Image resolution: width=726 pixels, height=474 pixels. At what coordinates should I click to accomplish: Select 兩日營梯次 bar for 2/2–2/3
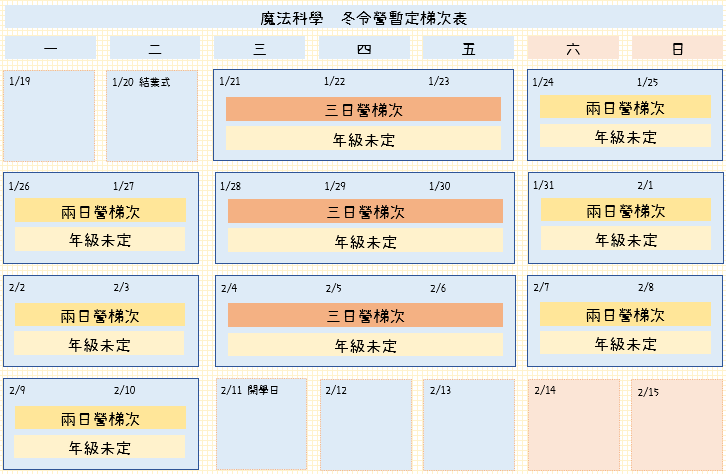click(x=100, y=315)
